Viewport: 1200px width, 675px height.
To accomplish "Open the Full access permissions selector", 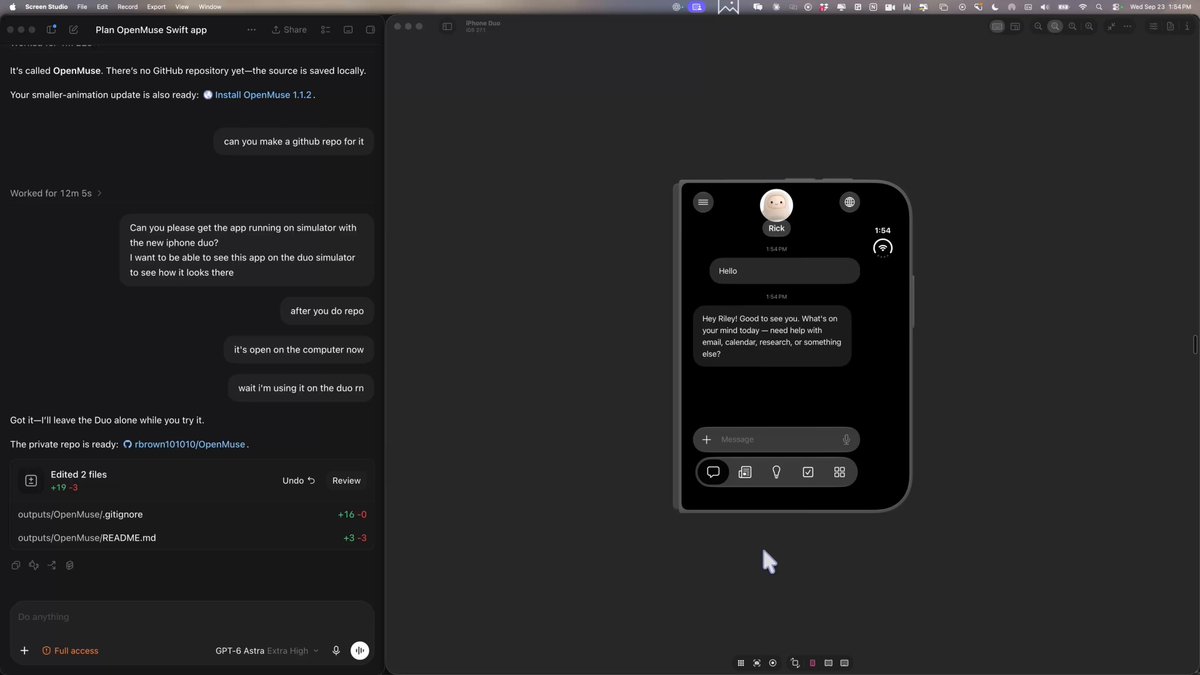I will pyautogui.click(x=70, y=651).
